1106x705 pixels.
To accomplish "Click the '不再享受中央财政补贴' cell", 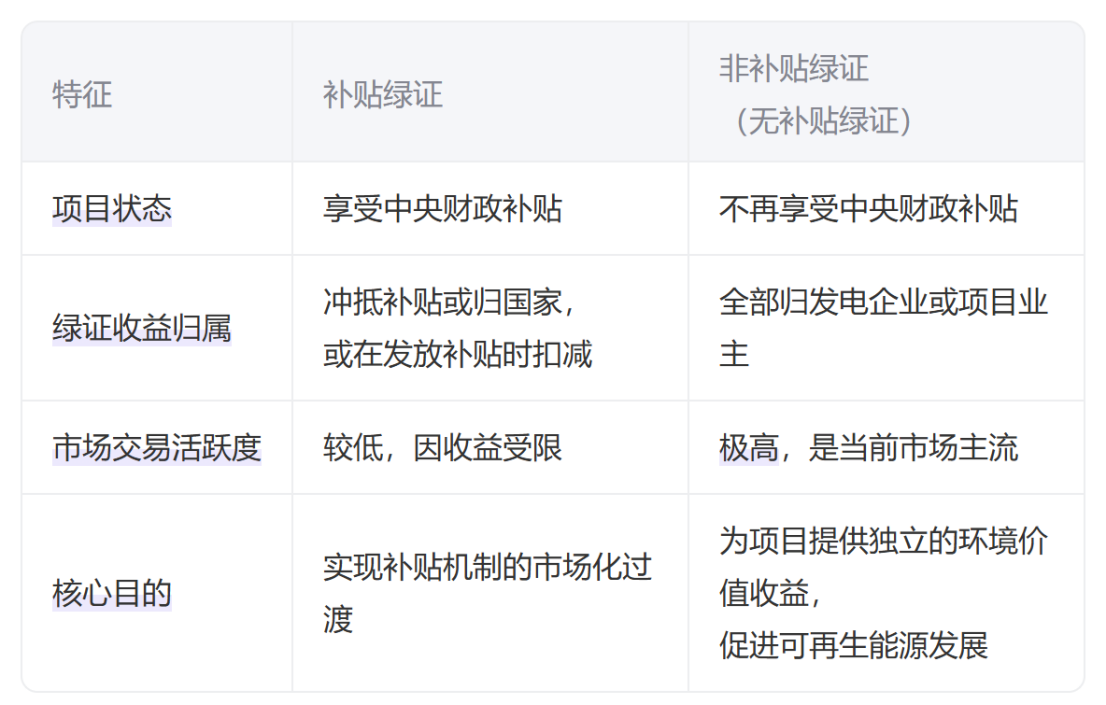I will [x=868, y=209].
